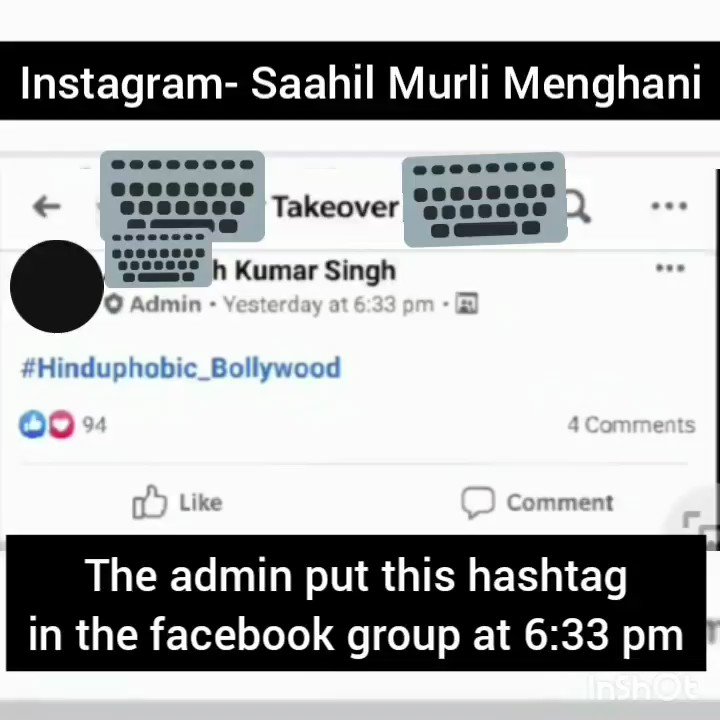Tap the black circular profile picture

click(x=57, y=286)
